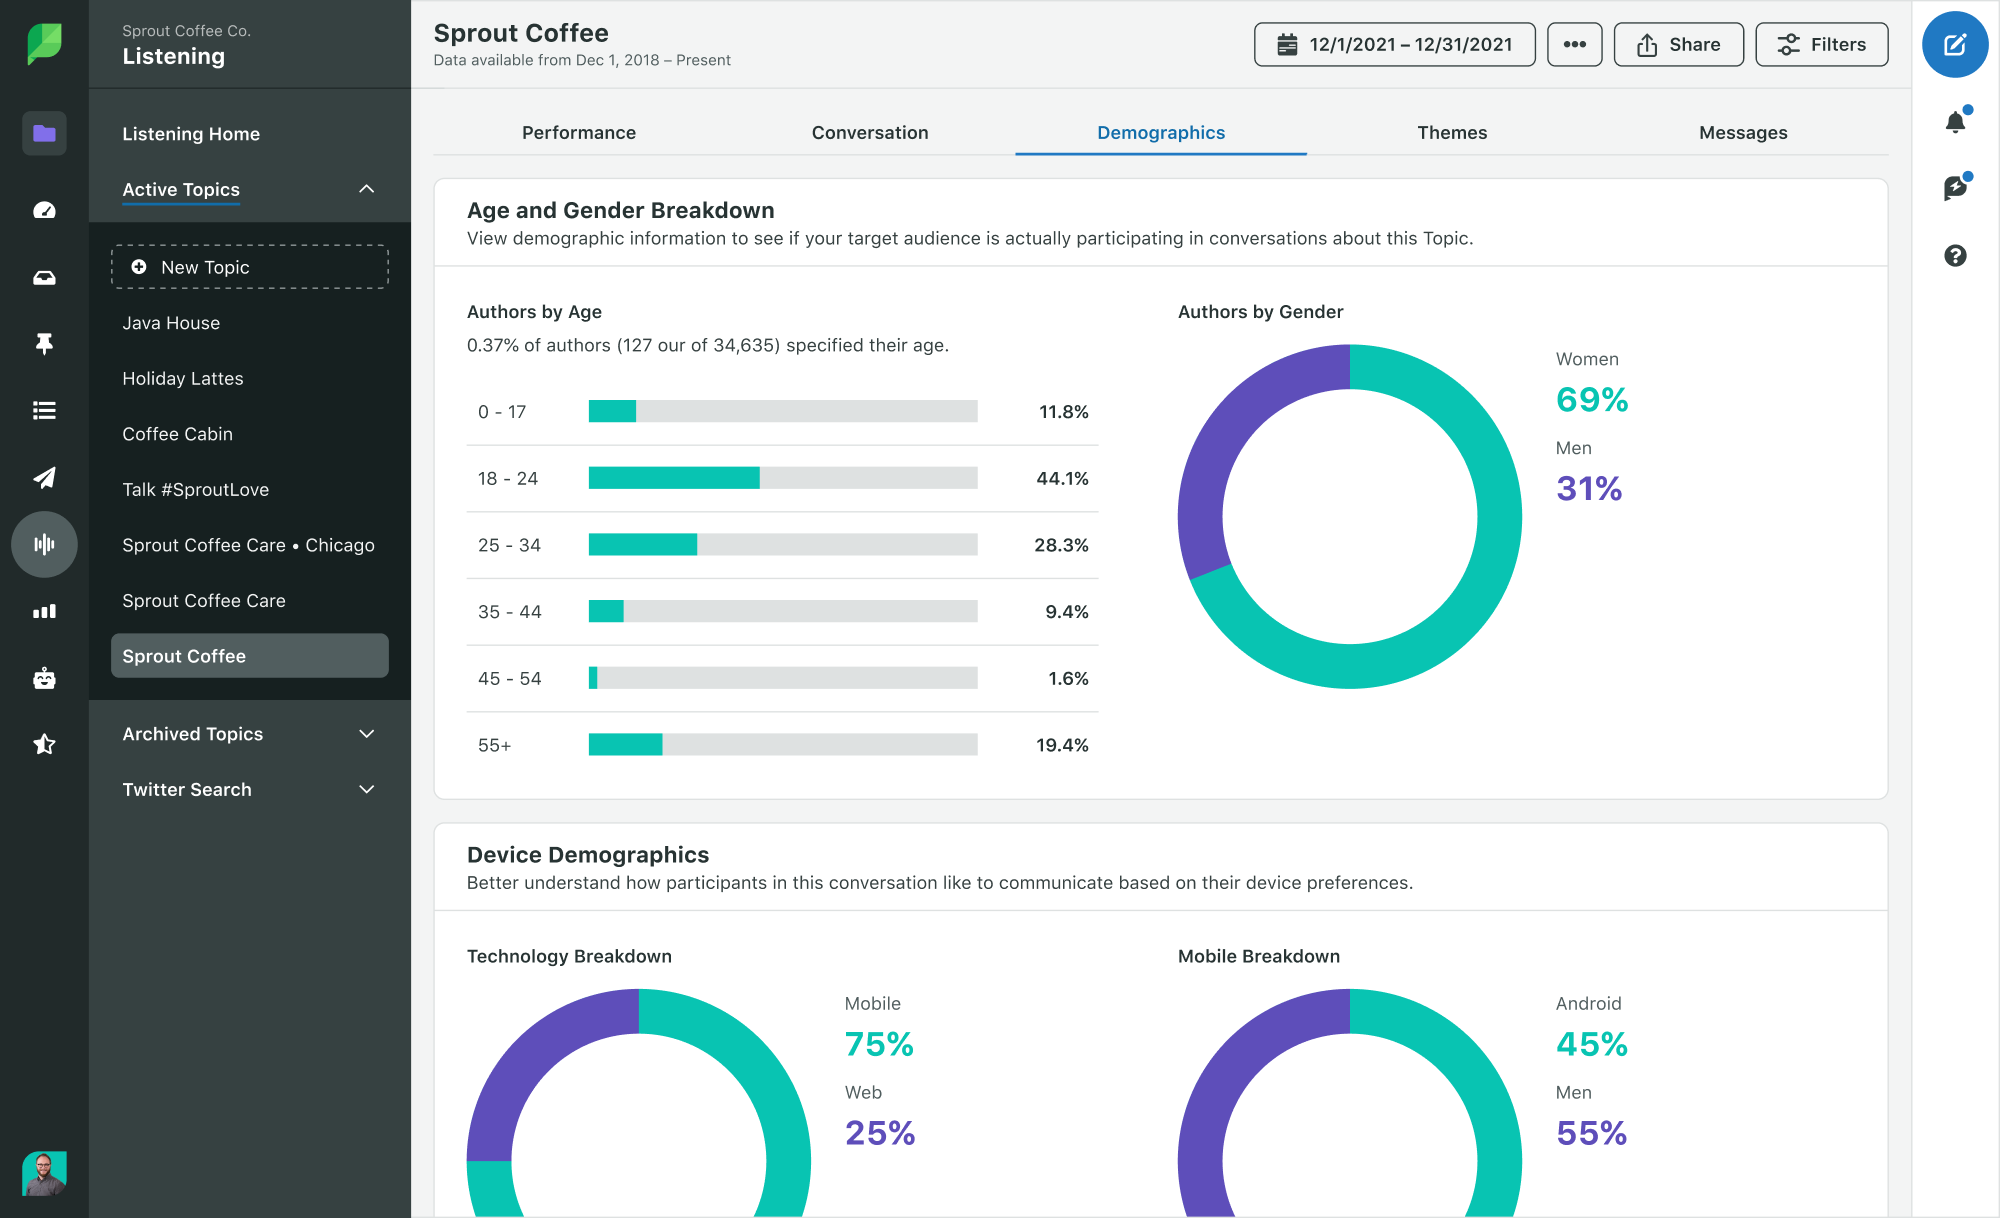This screenshot has width=2000, height=1218.
Task: Select the Themes tab
Action: coord(1450,131)
